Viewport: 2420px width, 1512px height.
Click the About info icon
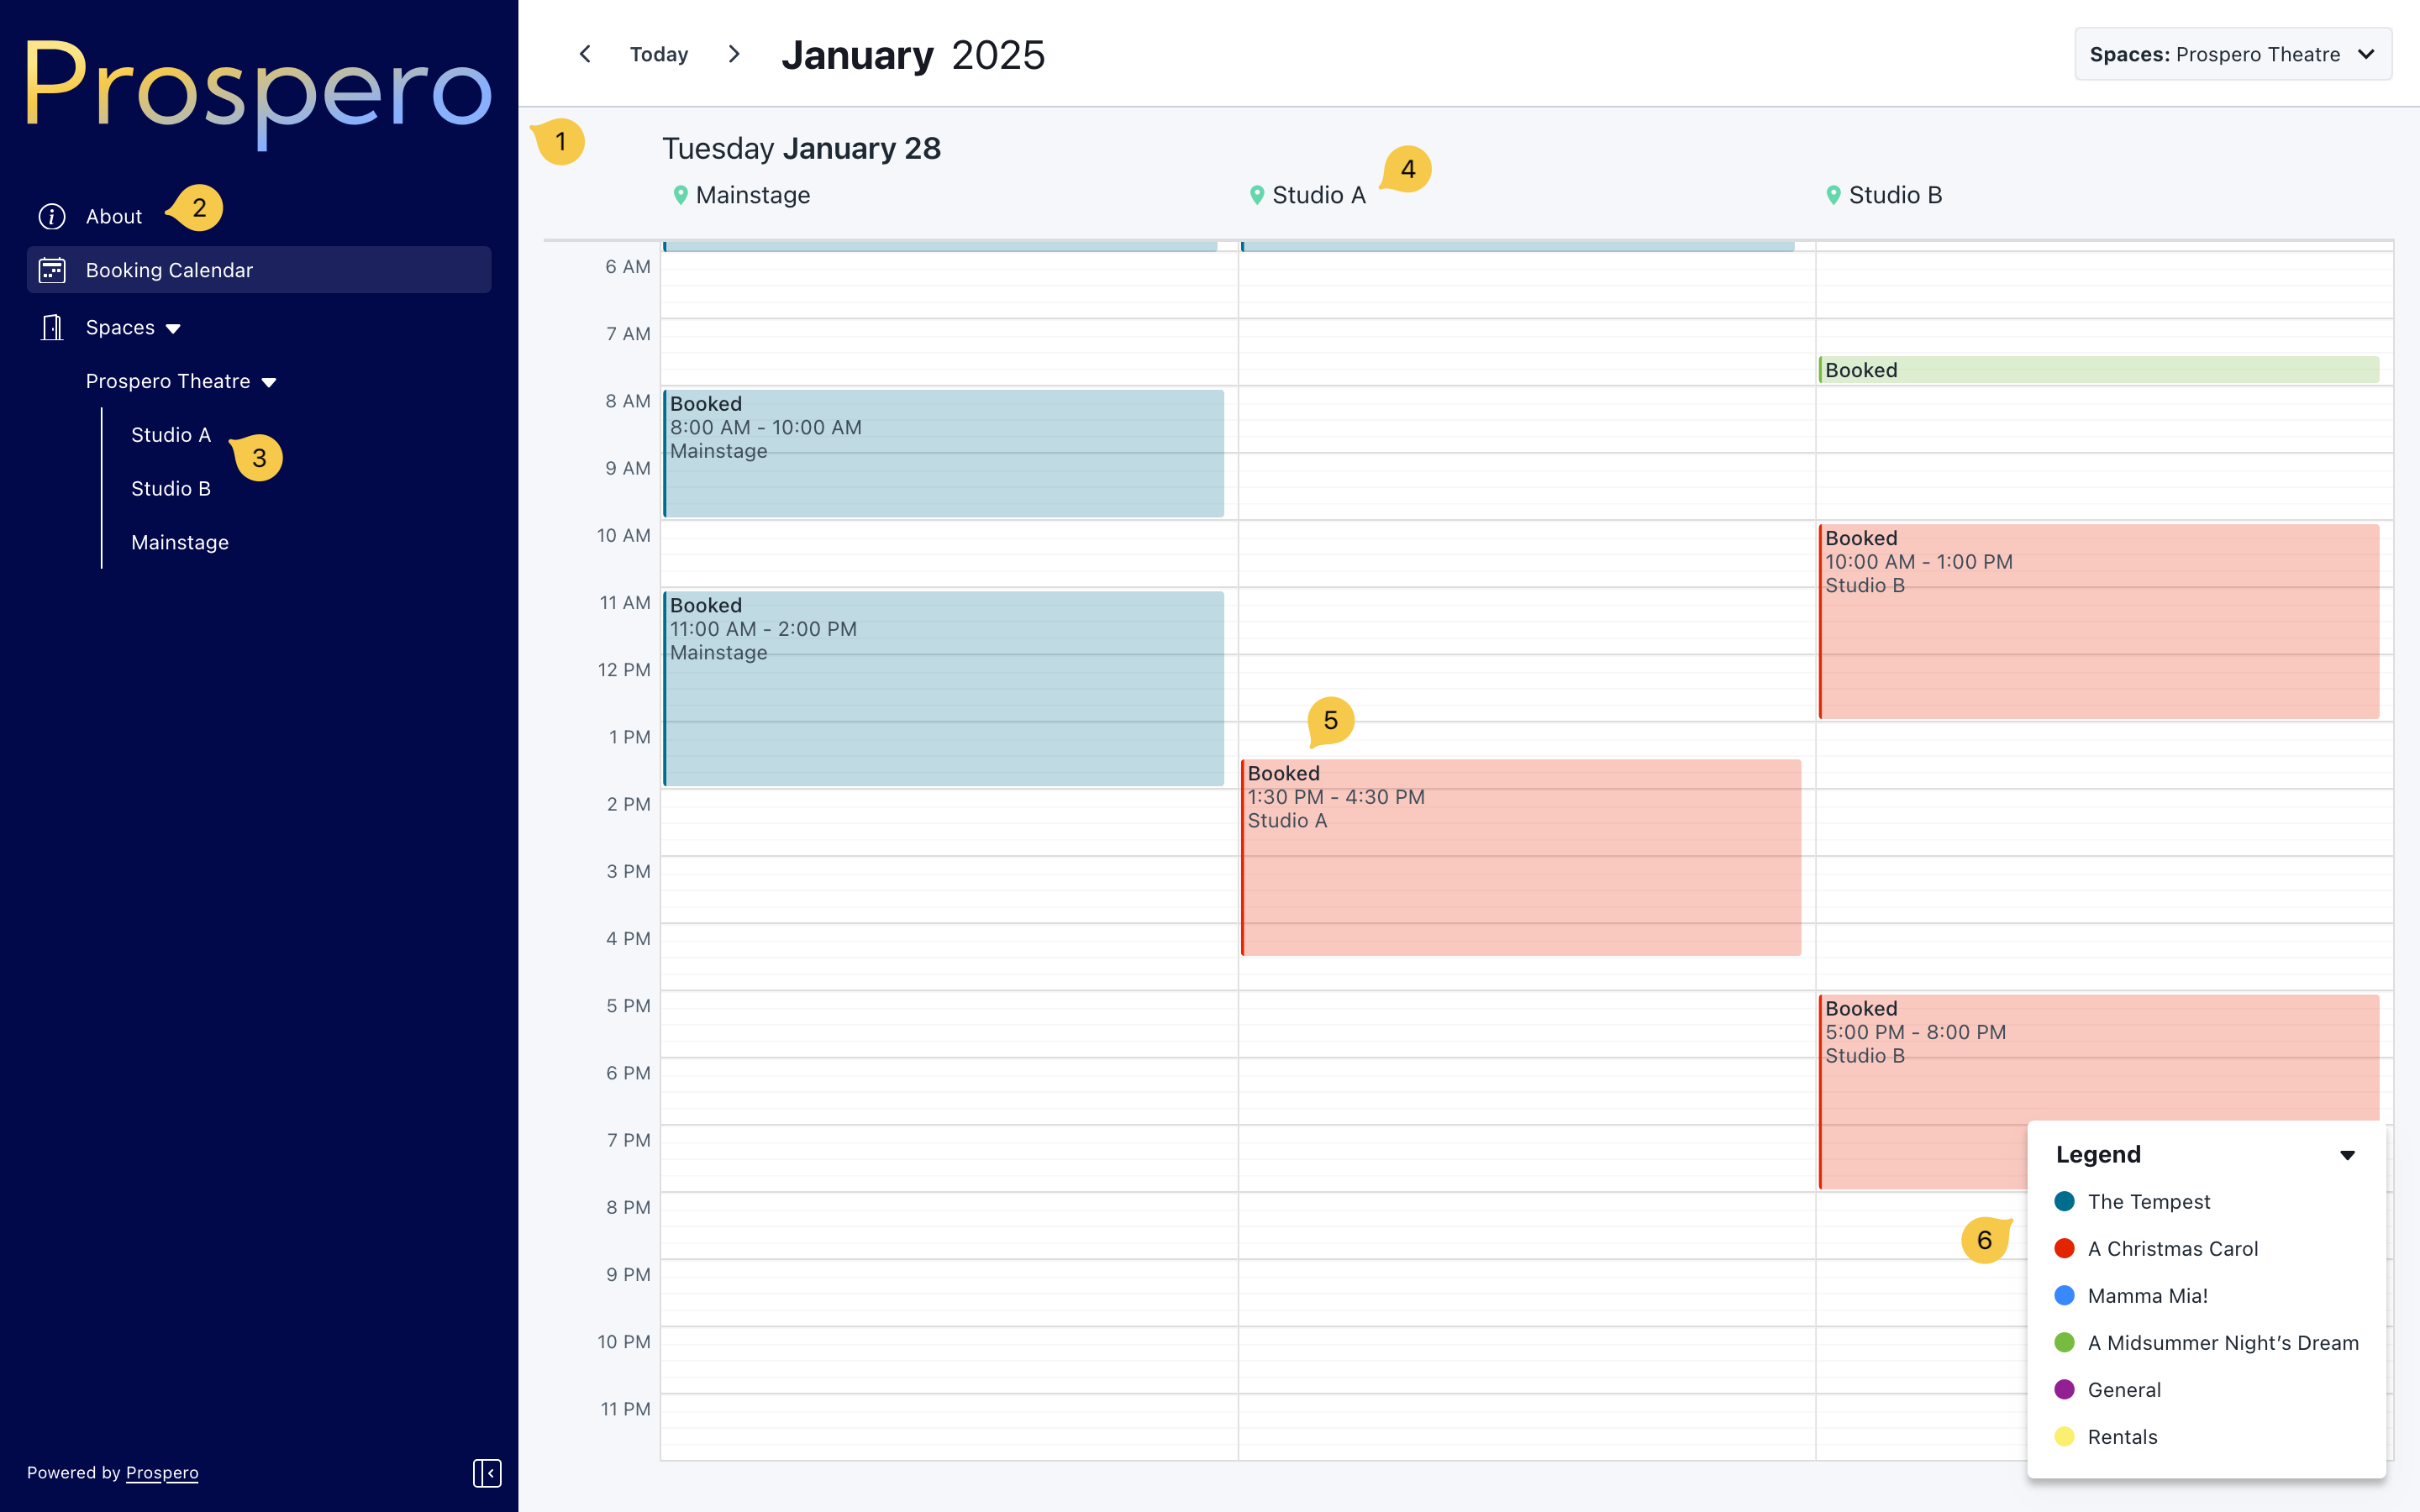click(x=52, y=216)
